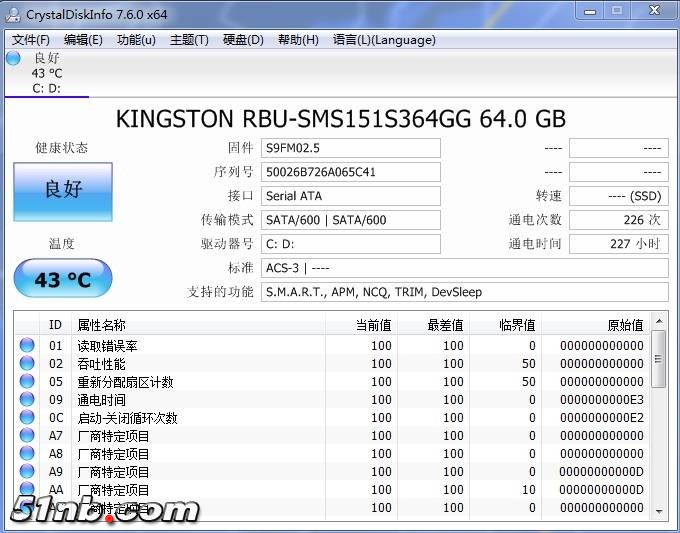Click status orb for attribute 05 重新分配扇区计数
The width and height of the screenshot is (680, 533).
click(x=27, y=382)
